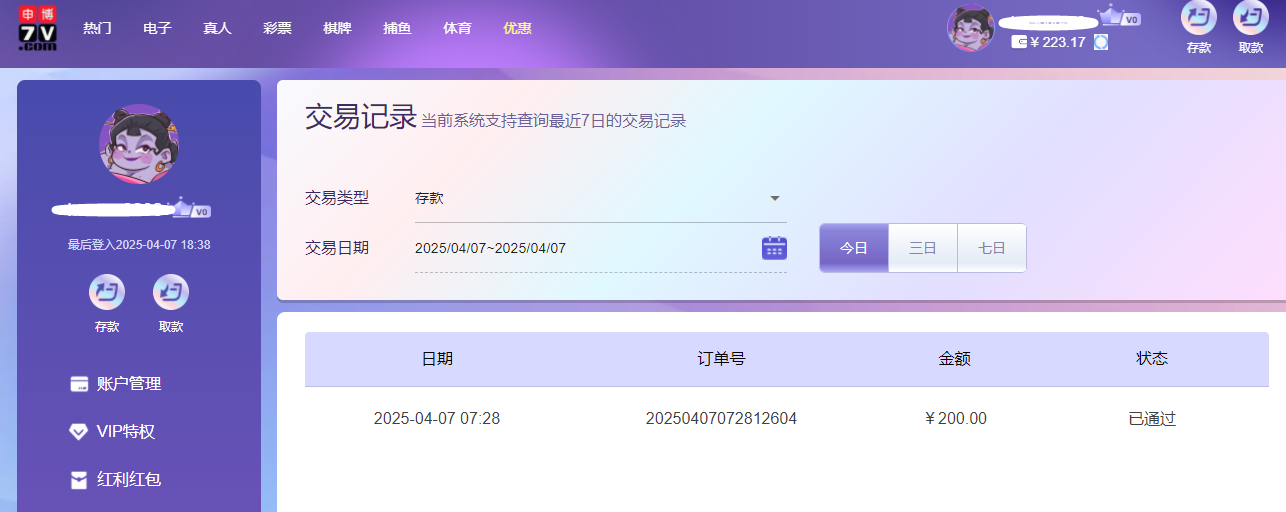
Task: Click the sidebar withdraw (取款) icon
Action: pyautogui.click(x=171, y=293)
